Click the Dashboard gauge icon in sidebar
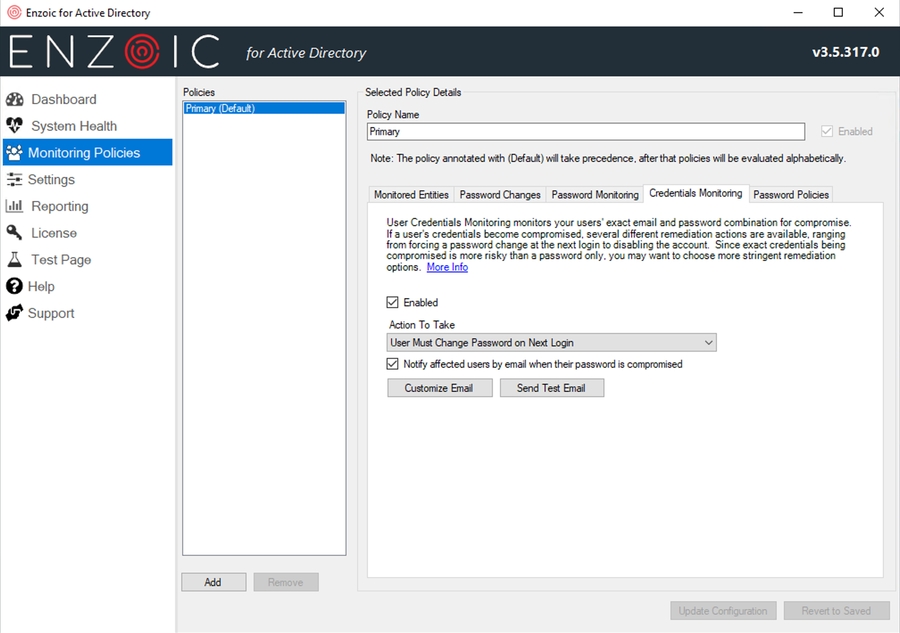 coord(14,100)
